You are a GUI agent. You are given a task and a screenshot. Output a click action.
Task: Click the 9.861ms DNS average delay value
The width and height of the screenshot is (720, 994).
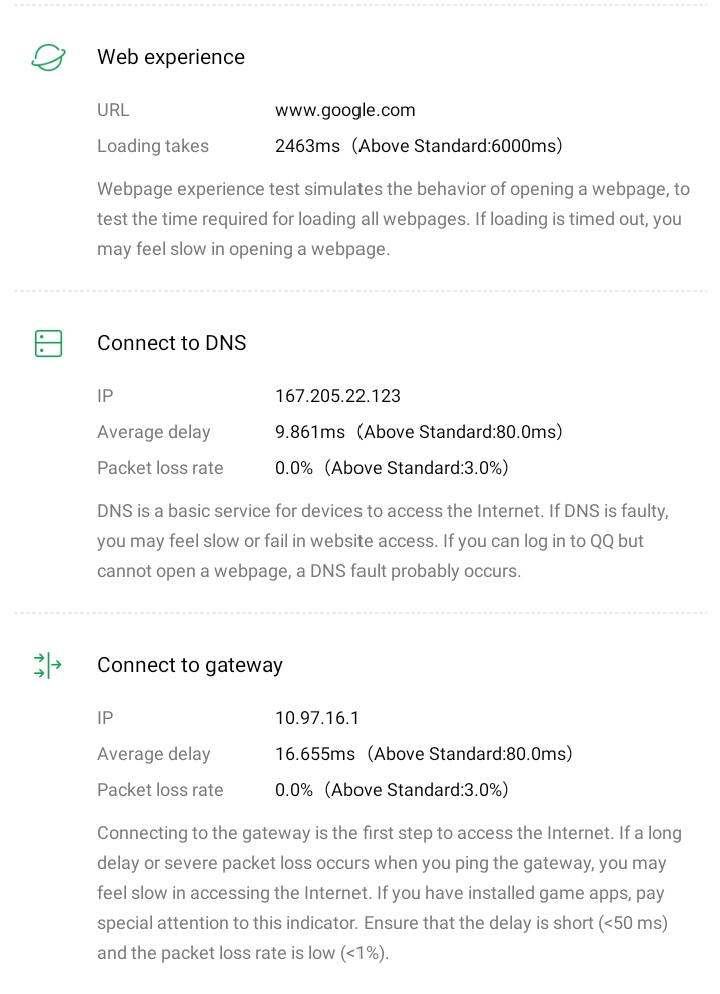tap(418, 433)
